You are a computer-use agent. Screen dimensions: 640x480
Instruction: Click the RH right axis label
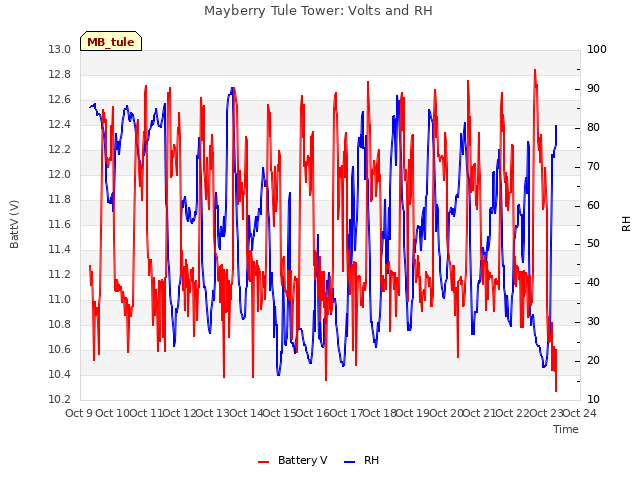click(626, 224)
